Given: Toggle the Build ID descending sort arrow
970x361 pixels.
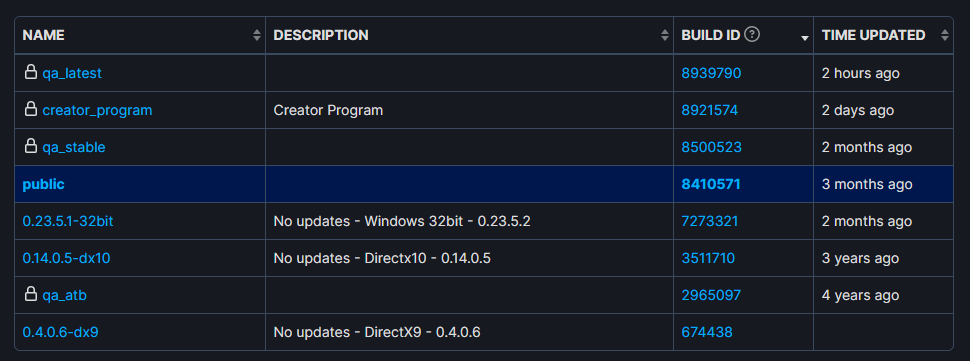Looking at the screenshot, I should [x=805, y=38].
